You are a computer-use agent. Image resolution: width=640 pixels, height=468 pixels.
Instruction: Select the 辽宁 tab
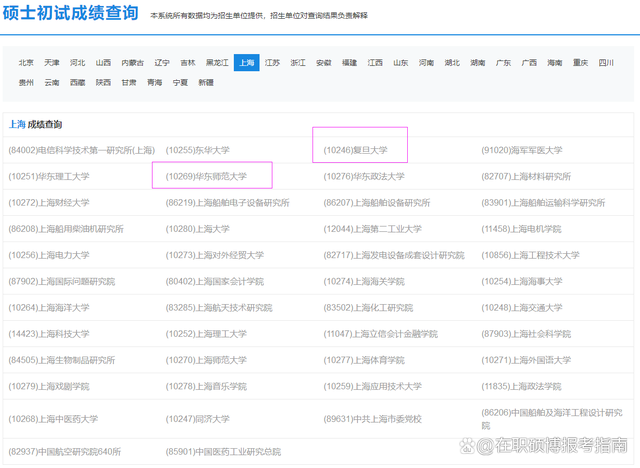coord(162,62)
